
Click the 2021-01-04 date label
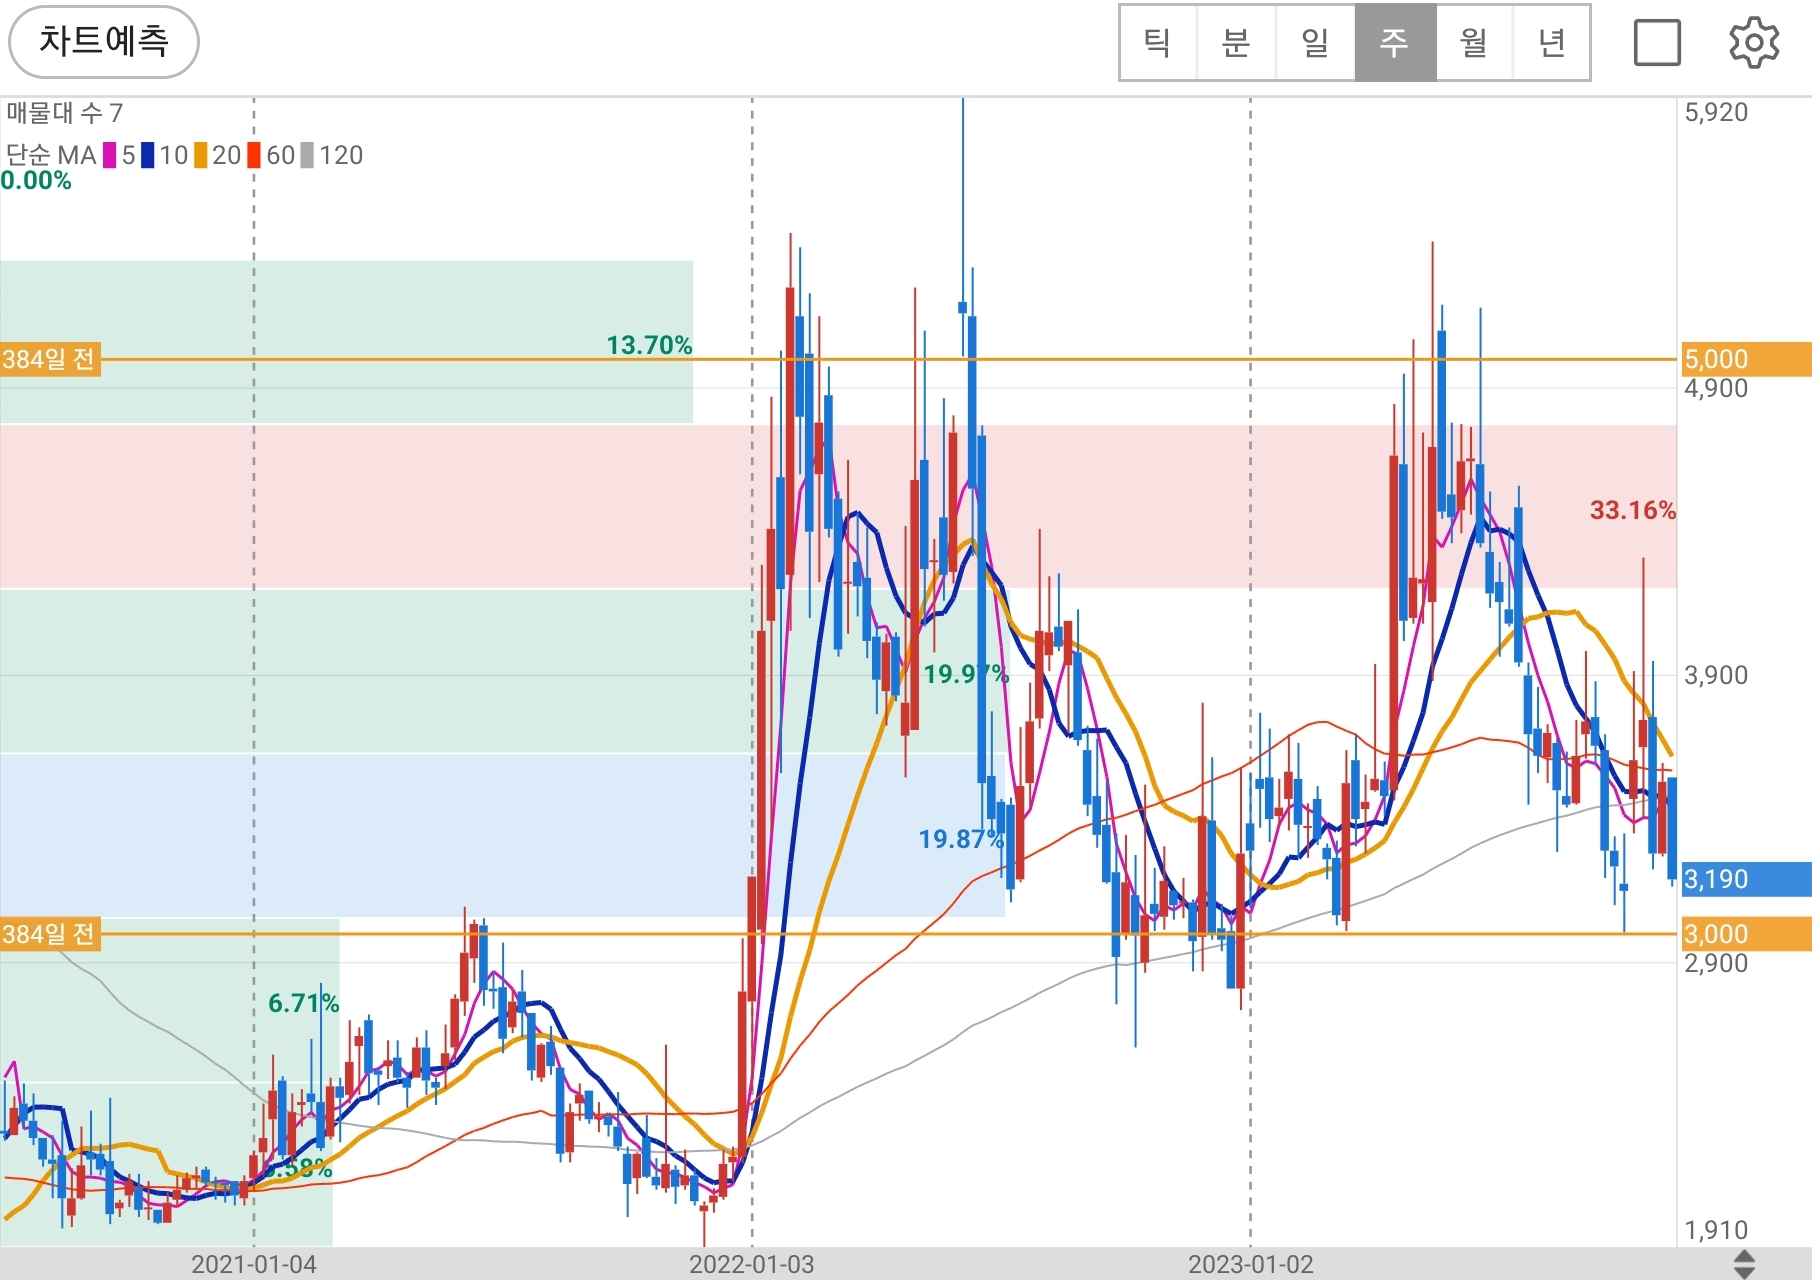pos(254,1264)
